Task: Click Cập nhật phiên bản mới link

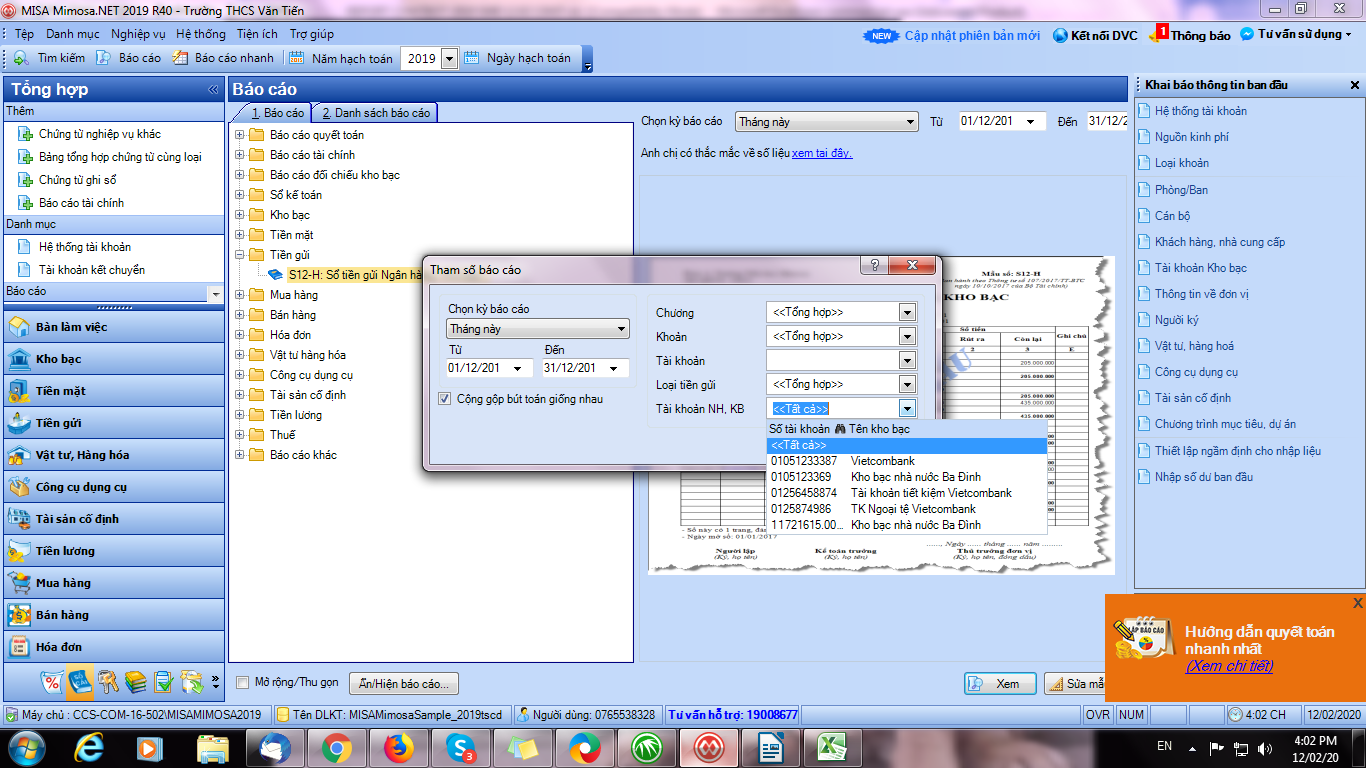Action: tap(972, 35)
